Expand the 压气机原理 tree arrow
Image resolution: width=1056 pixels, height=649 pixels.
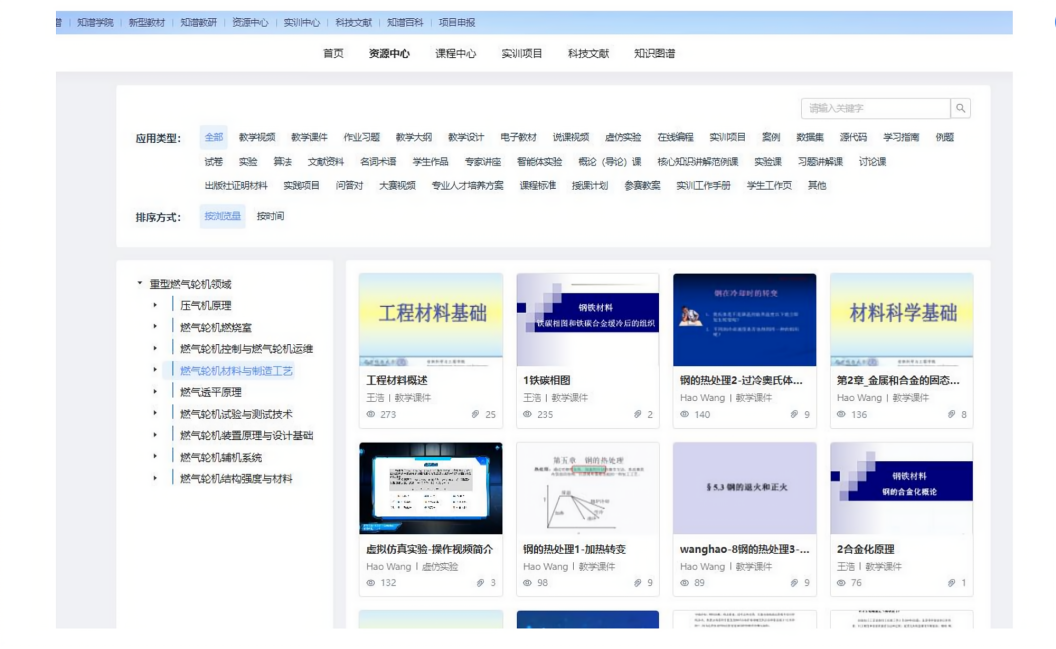(x=155, y=306)
